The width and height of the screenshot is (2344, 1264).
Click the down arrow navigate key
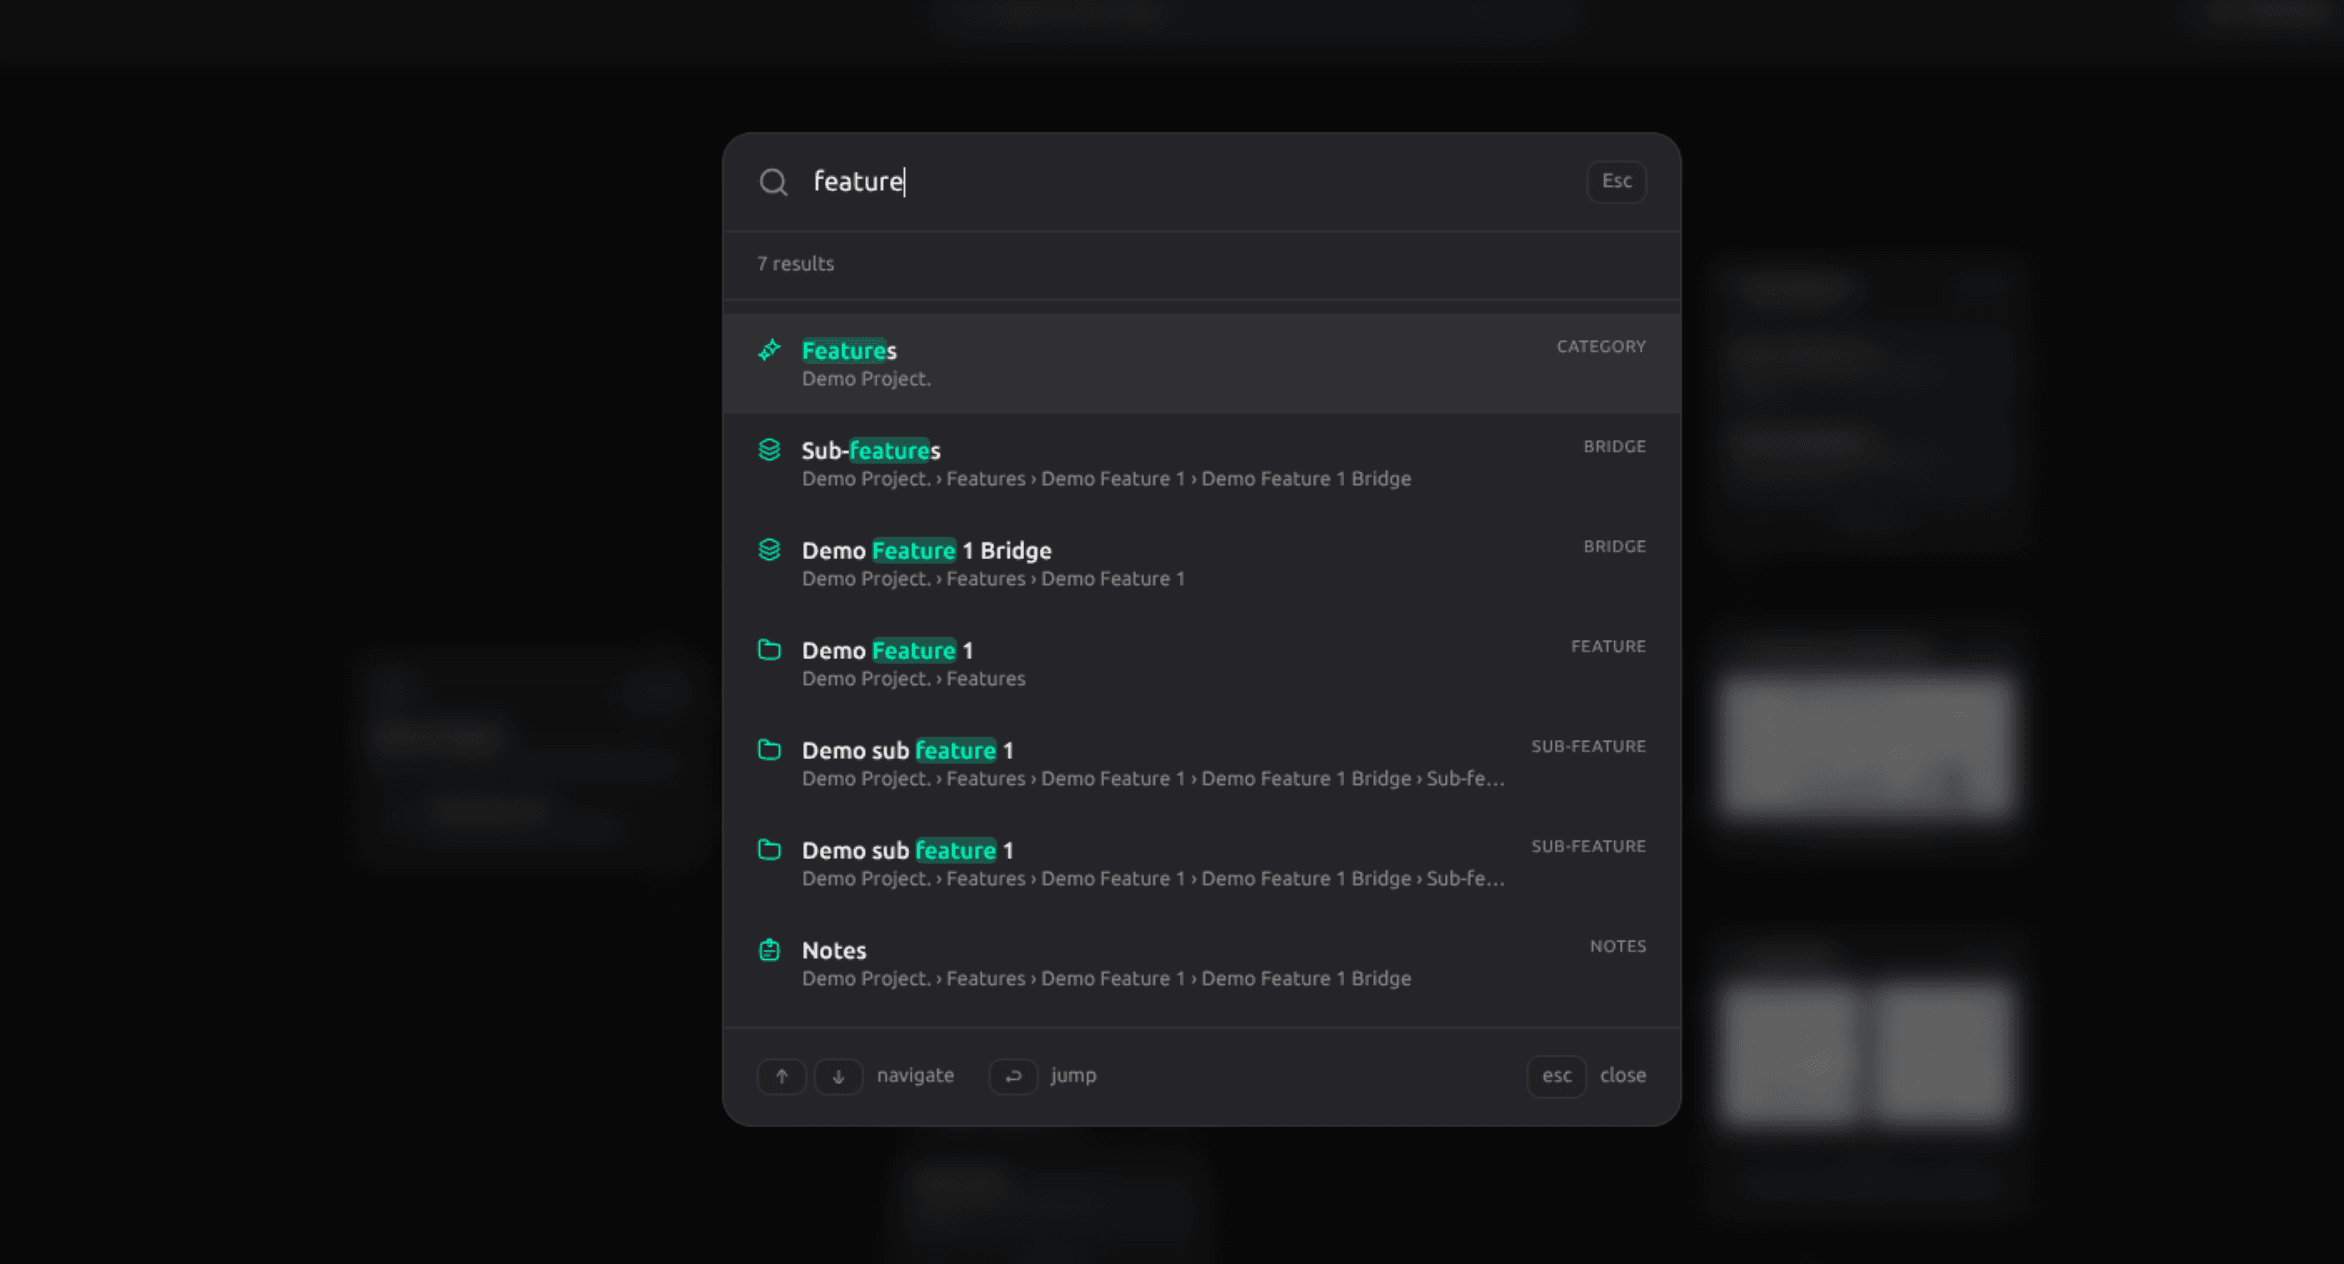tap(838, 1076)
